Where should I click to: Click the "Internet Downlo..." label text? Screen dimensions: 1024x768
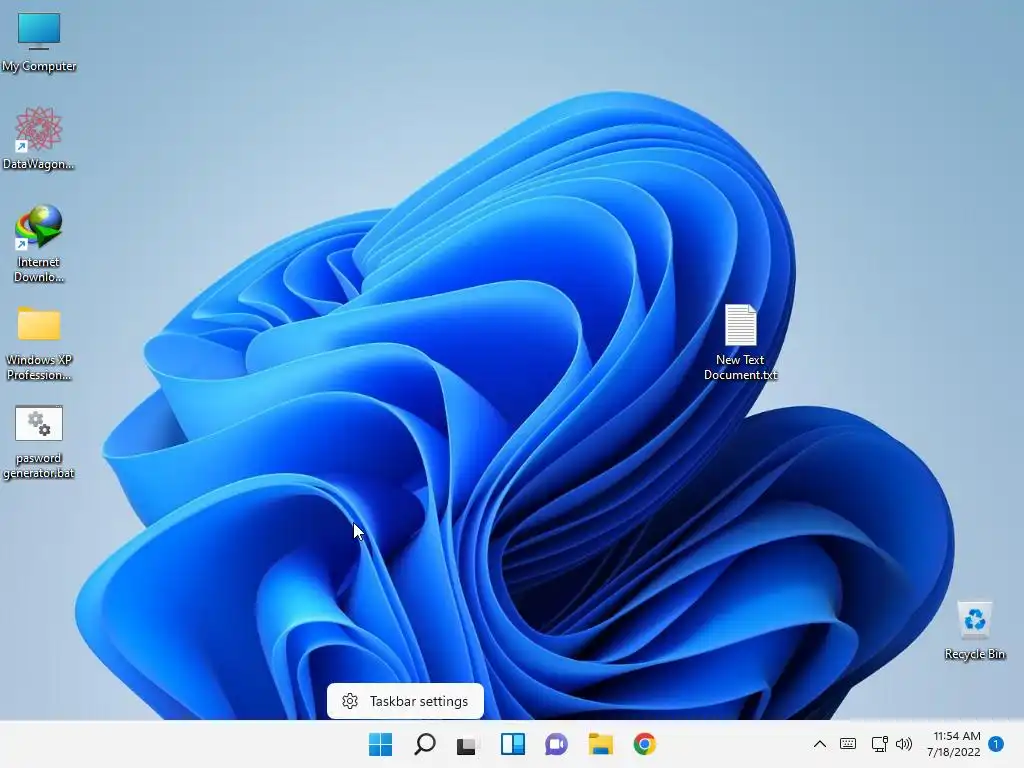pos(39,269)
